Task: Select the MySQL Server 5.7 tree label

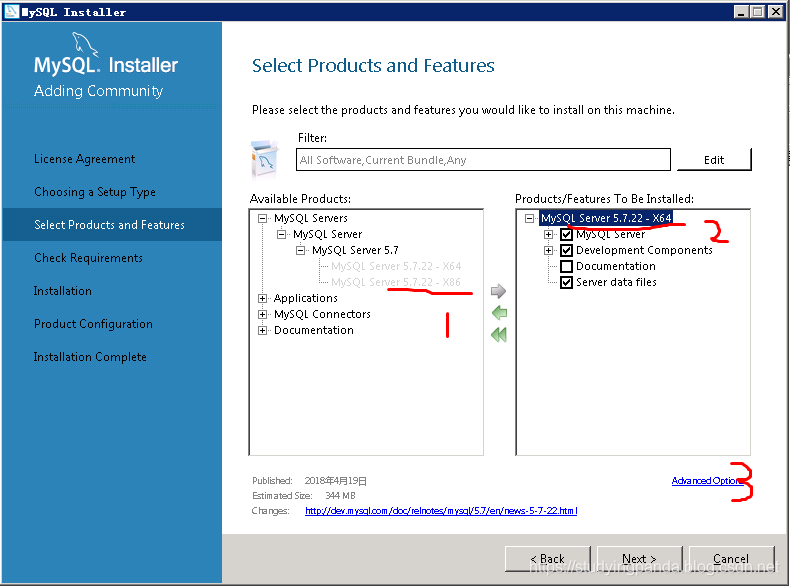Action: (x=355, y=250)
